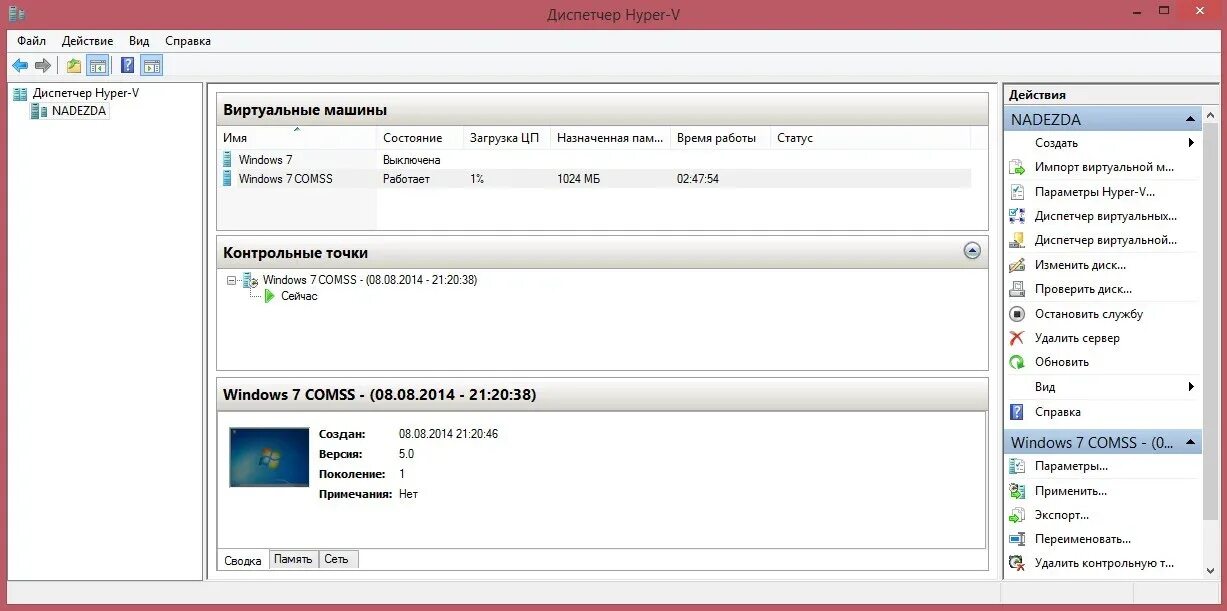Click the red X Remove Server icon

pyautogui.click(x=1017, y=338)
